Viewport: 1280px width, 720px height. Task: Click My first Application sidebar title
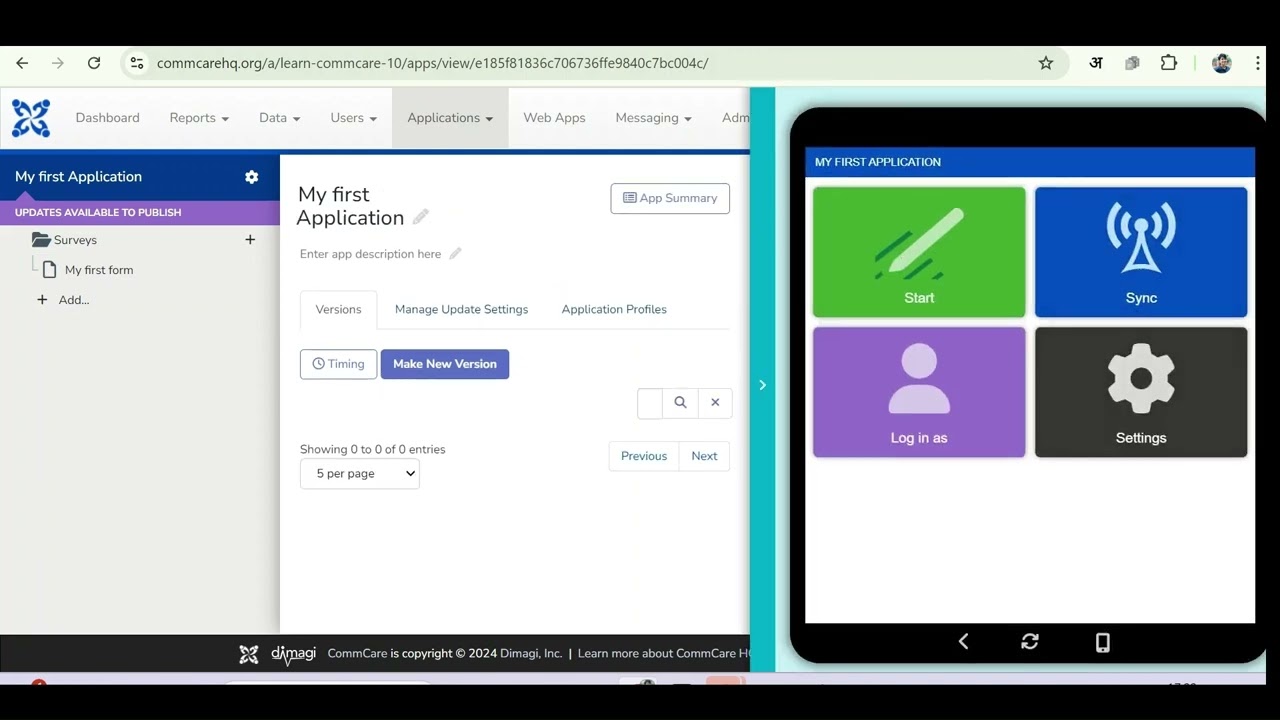(78, 177)
